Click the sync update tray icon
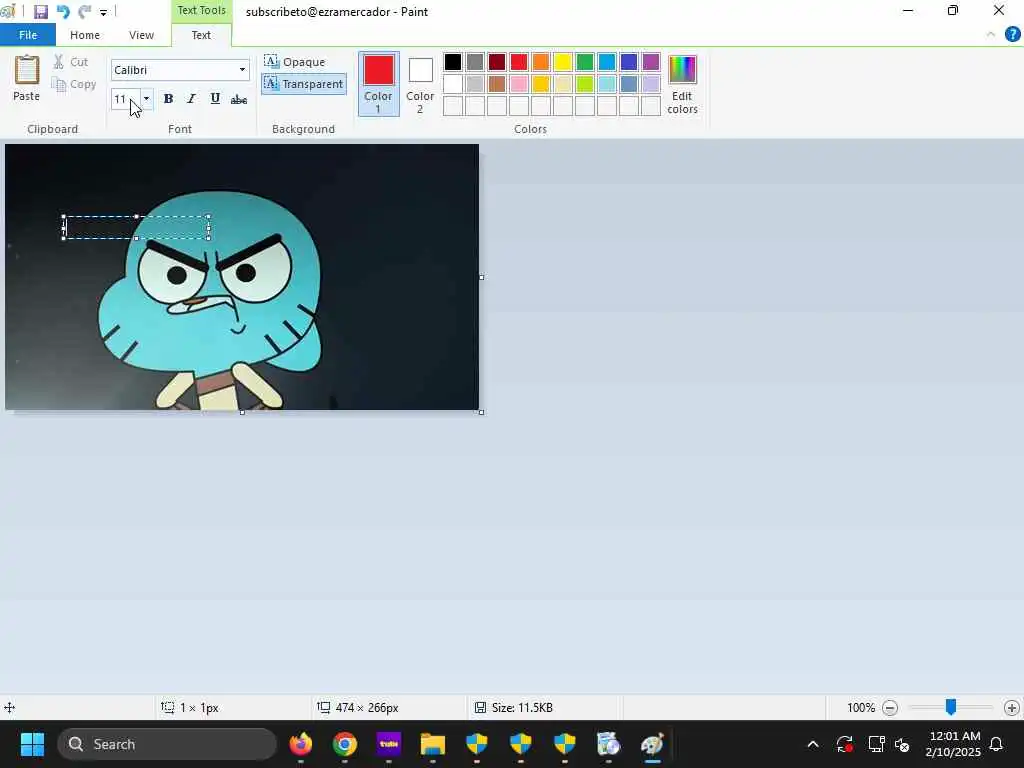1024x768 pixels. (x=844, y=744)
